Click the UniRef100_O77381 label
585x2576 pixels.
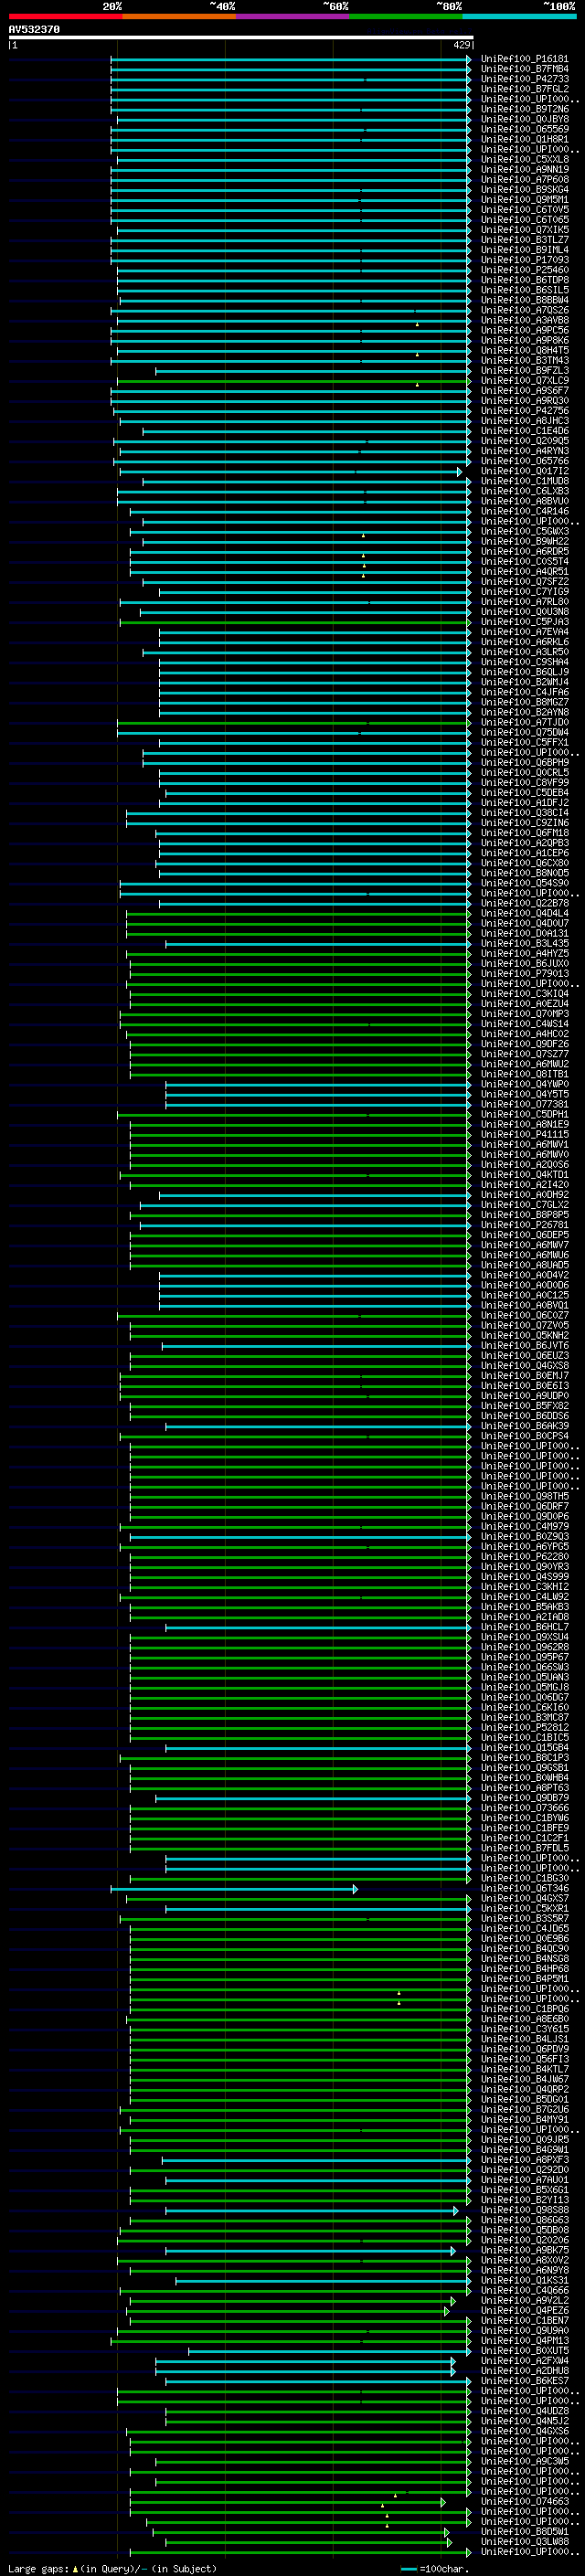tap(524, 1104)
